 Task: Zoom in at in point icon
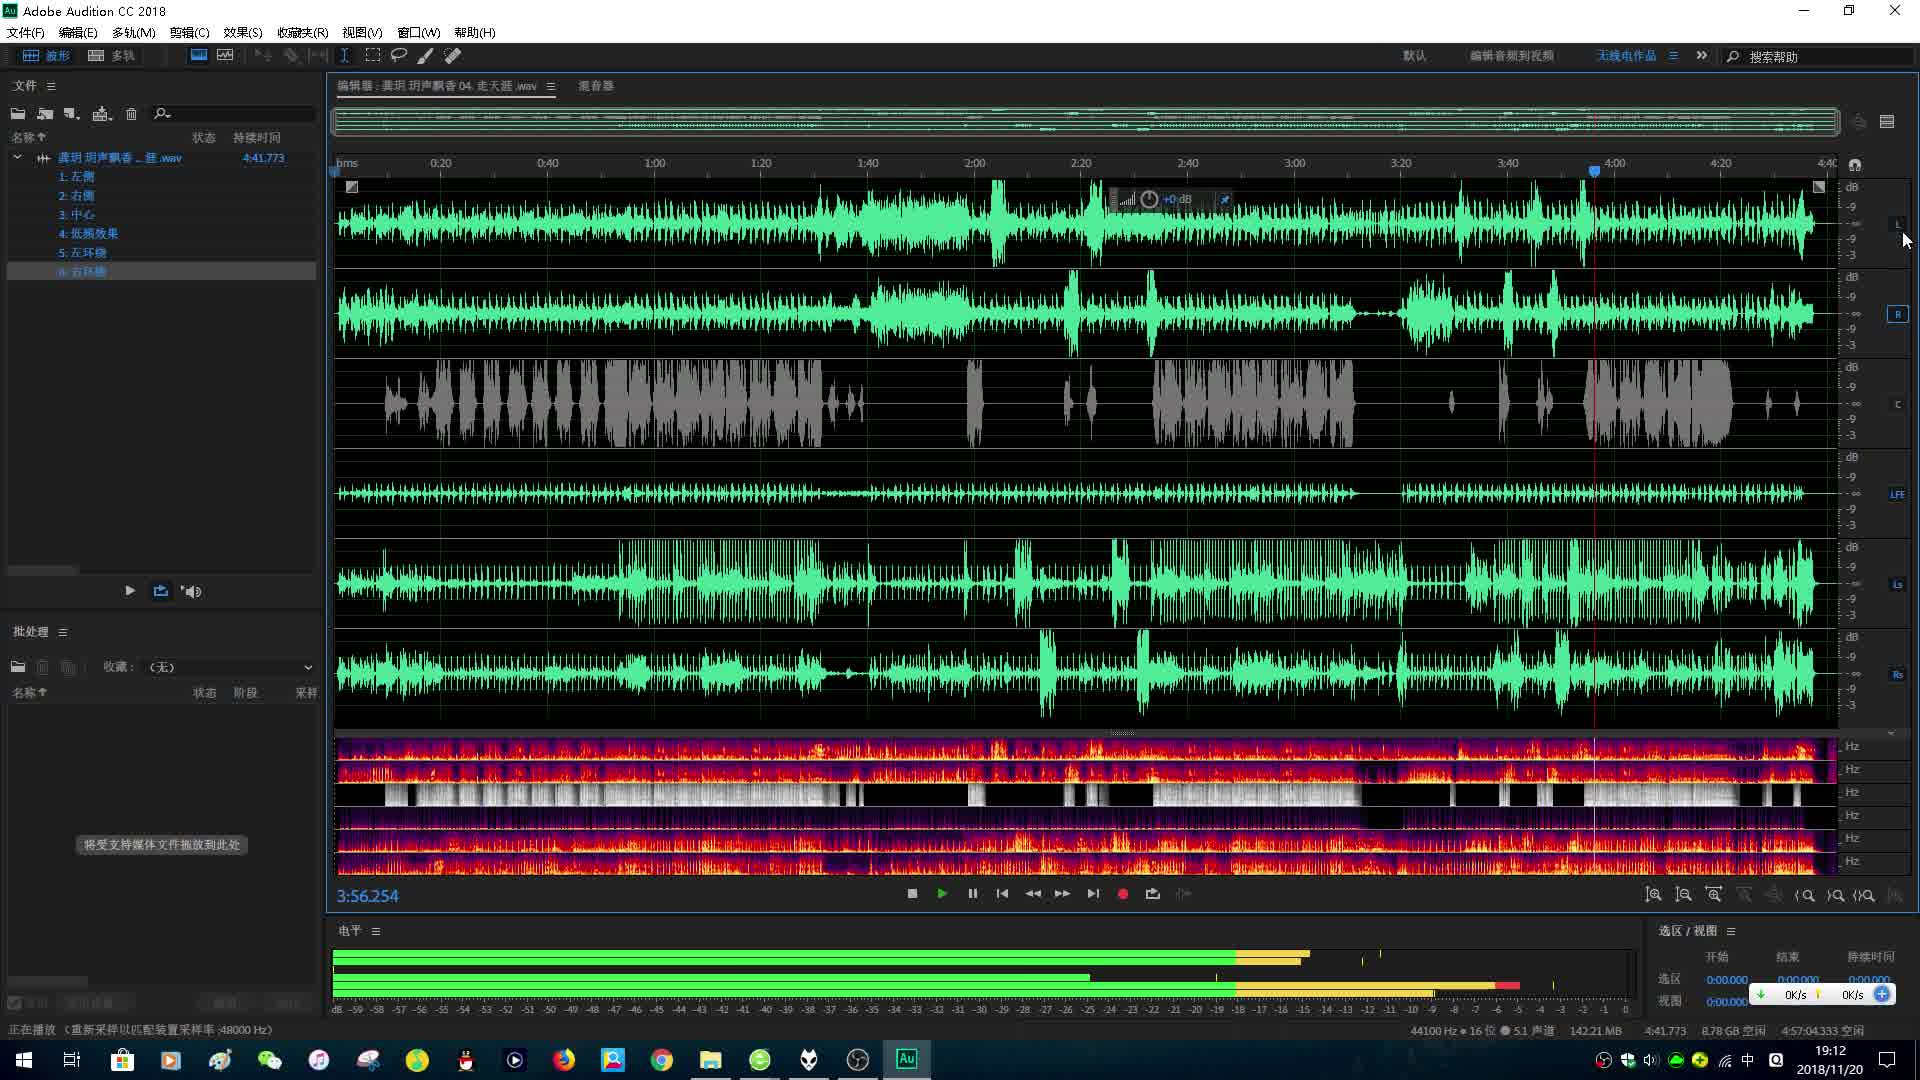(x=1805, y=895)
